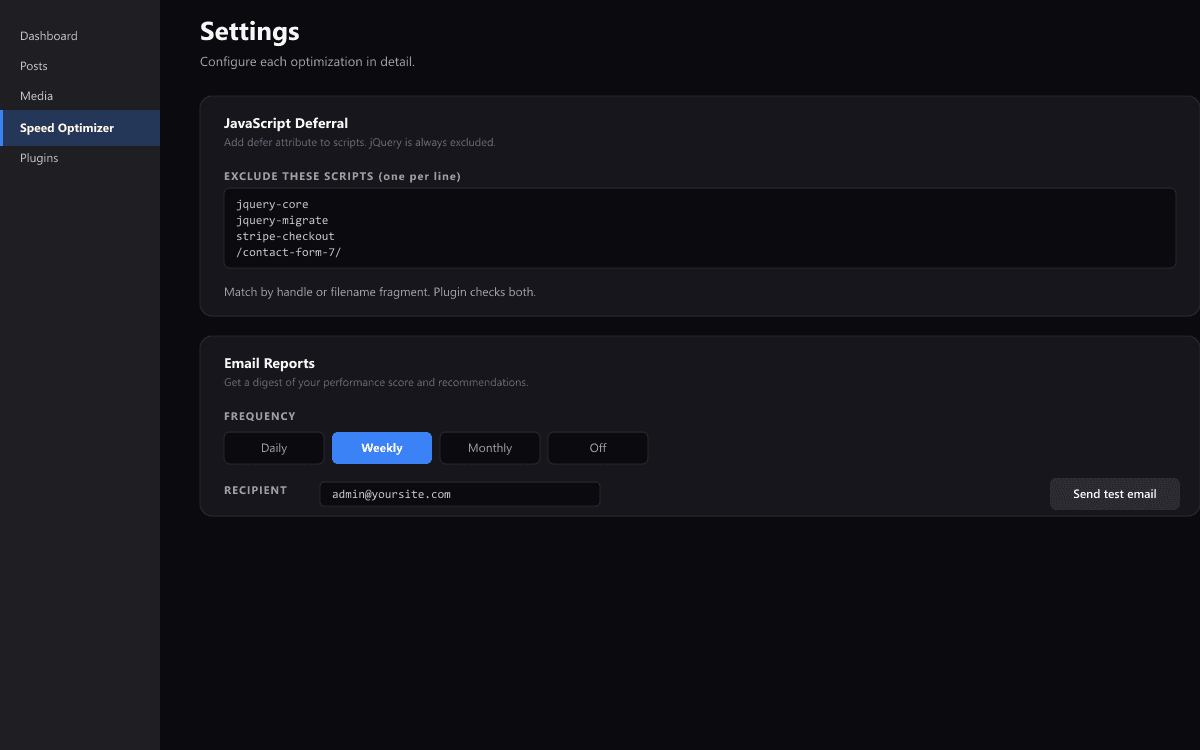1200x750 pixels.
Task: Click the 'jquery-core' exclusion line
Action: (x=272, y=204)
